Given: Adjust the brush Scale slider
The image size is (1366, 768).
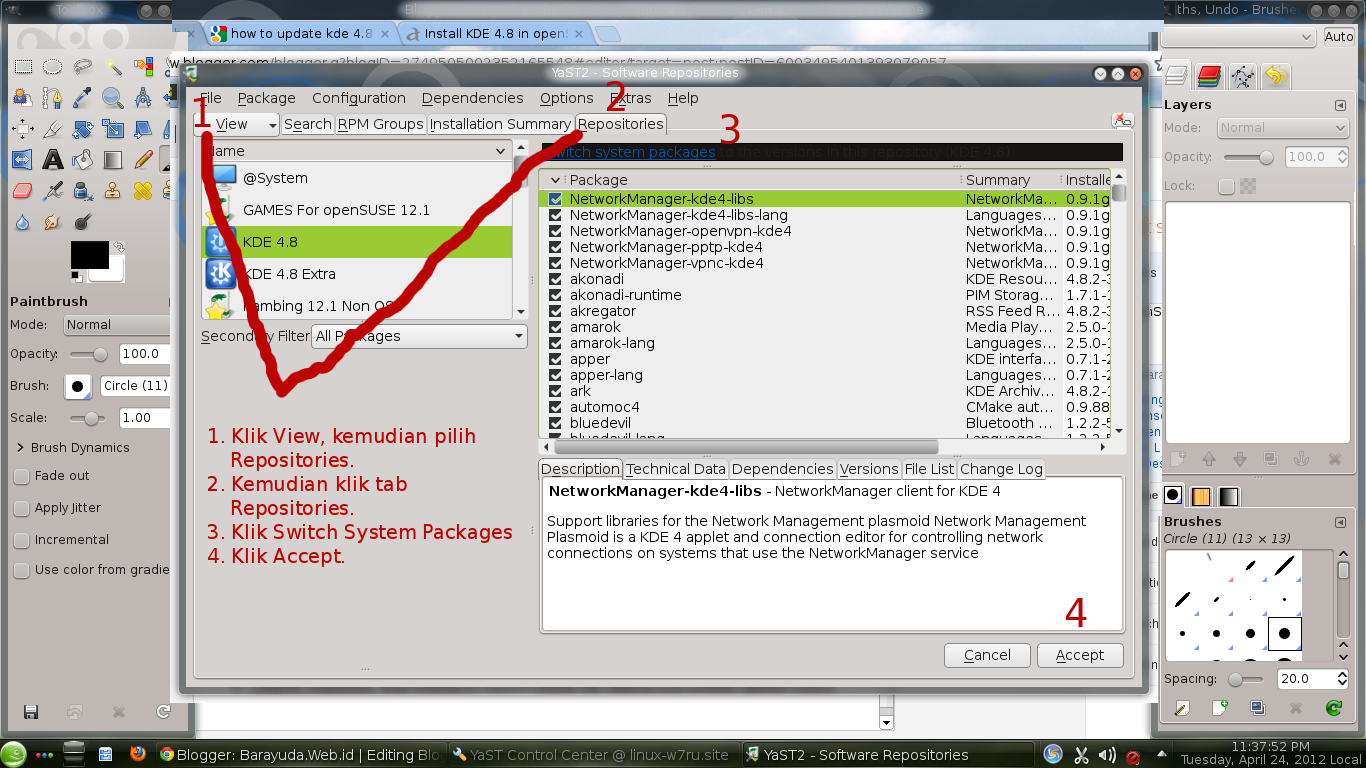Looking at the screenshot, I should [89, 418].
